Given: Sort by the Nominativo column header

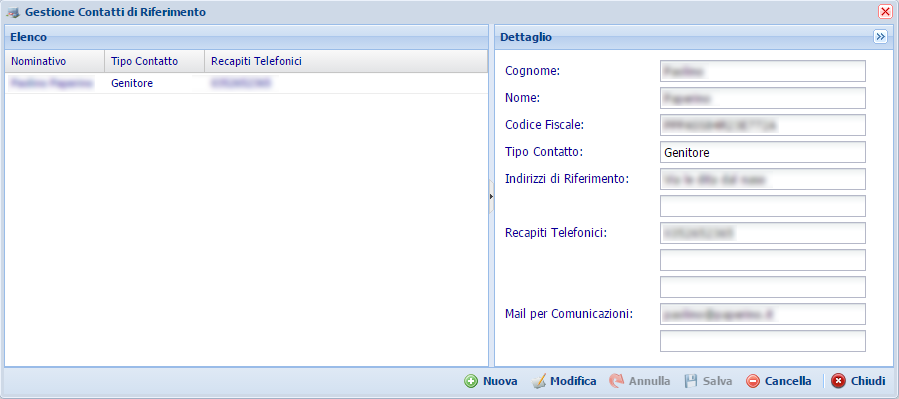Looking at the screenshot, I should (x=54, y=61).
